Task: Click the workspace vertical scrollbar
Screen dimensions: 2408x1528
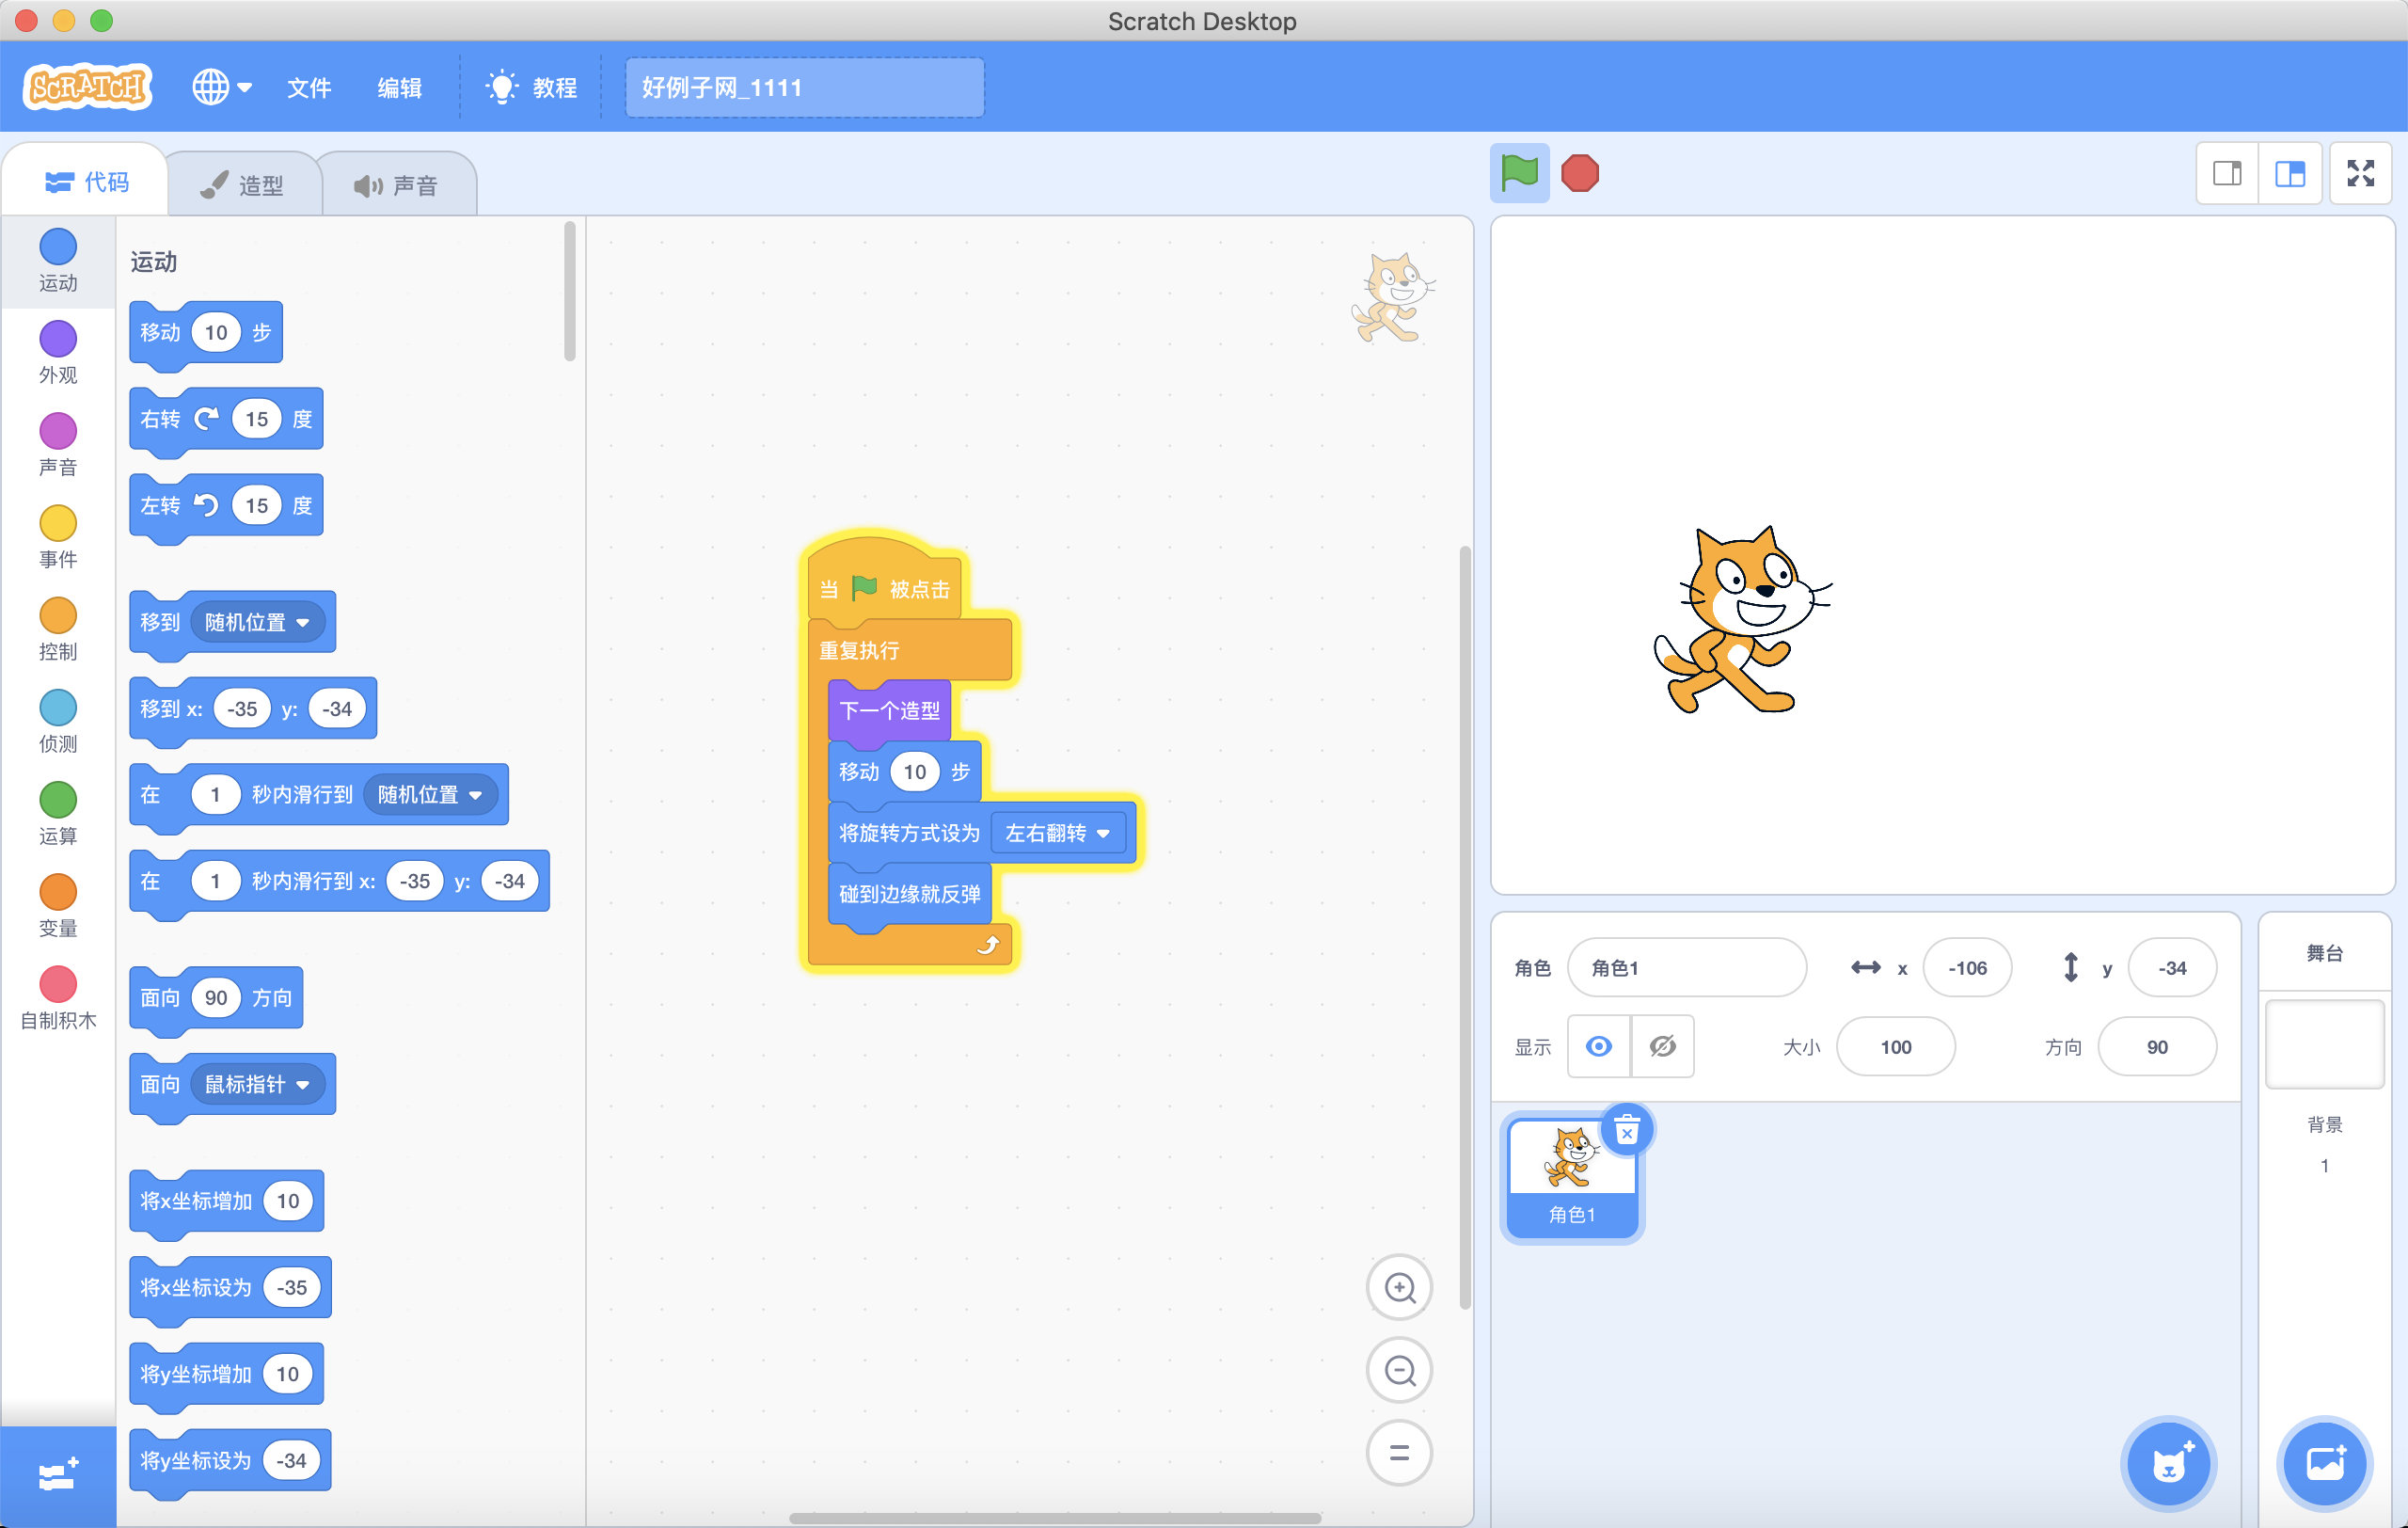Action: 1465,926
